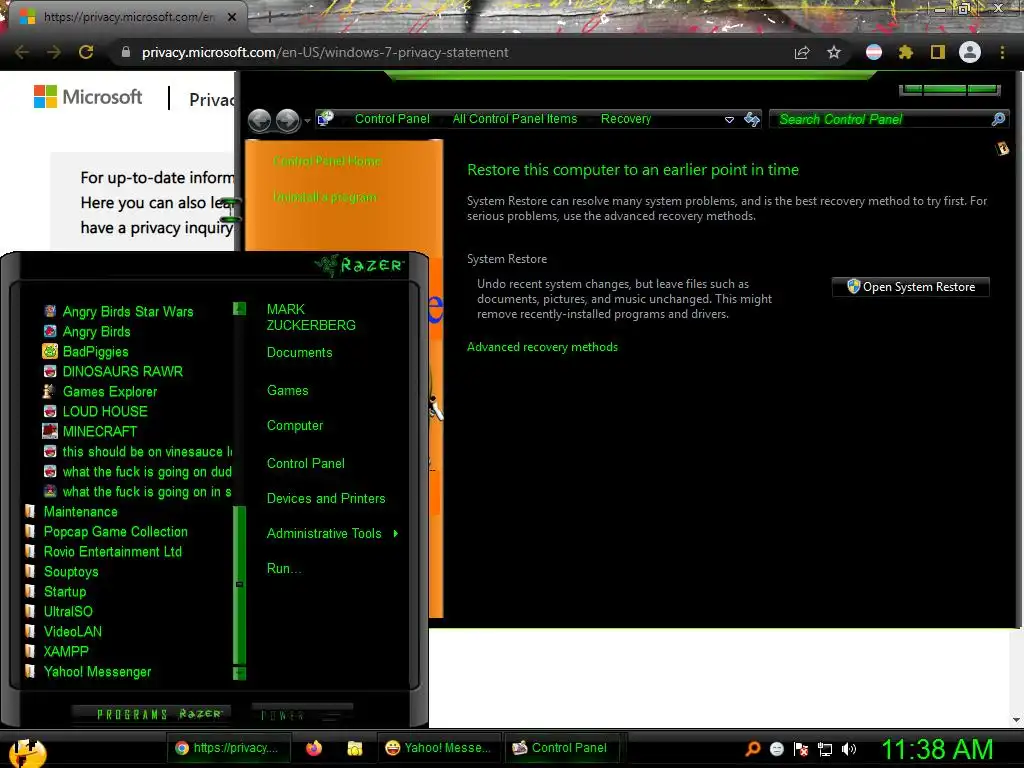This screenshot has width=1024, height=768.
Task: Click the Start orb on taskbar
Action: [x=27, y=753]
